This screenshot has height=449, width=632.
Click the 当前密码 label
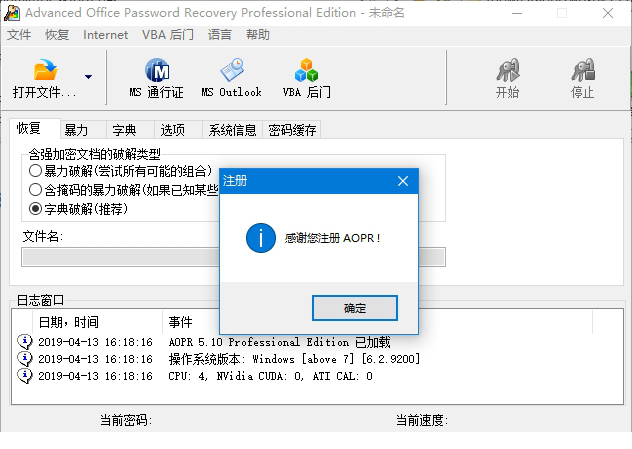click(x=126, y=420)
